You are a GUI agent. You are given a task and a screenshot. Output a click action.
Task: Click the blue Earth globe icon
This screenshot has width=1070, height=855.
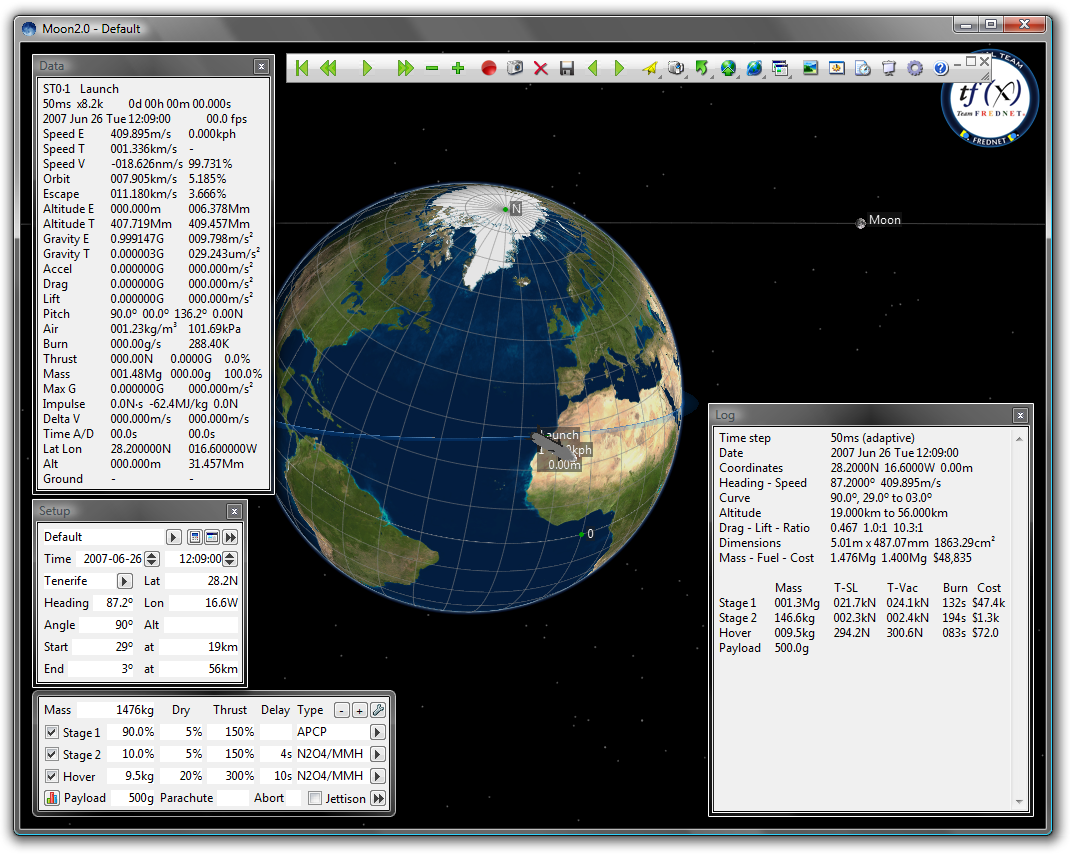(x=754, y=68)
